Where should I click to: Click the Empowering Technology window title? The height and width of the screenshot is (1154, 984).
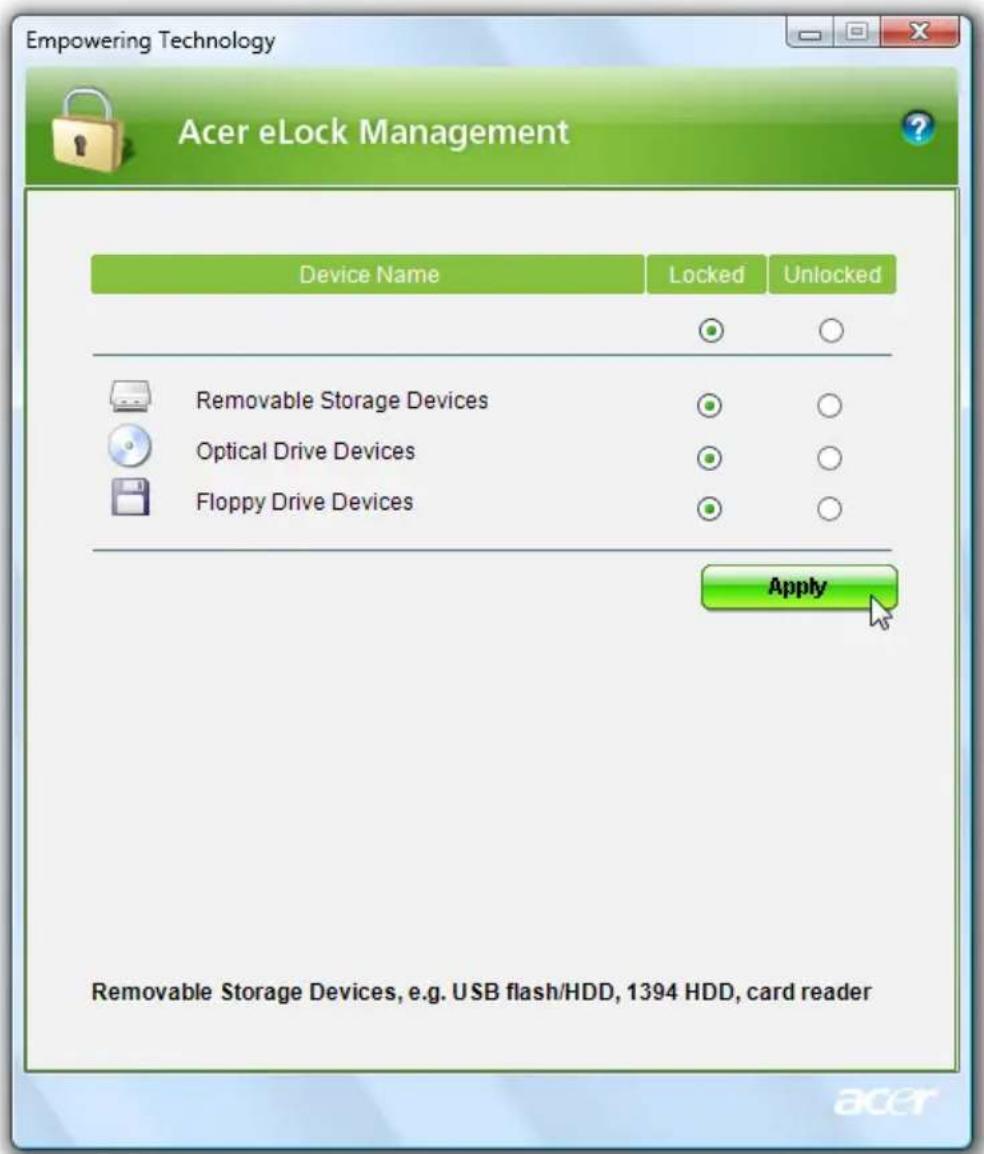click(x=151, y=40)
